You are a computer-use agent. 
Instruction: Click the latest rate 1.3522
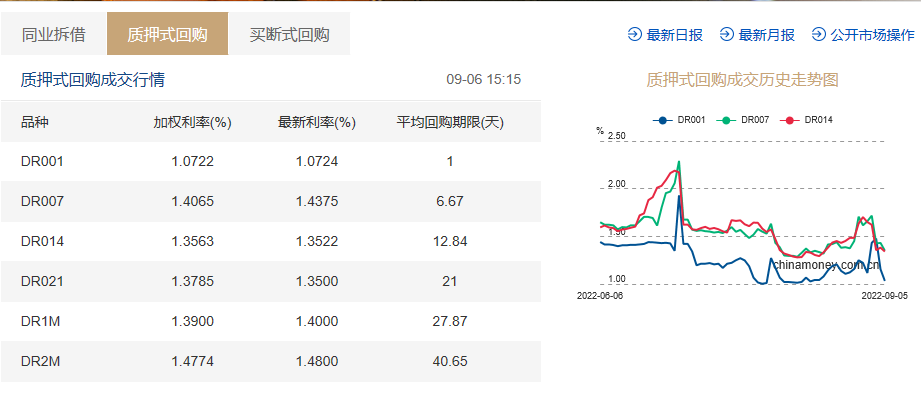click(317, 241)
